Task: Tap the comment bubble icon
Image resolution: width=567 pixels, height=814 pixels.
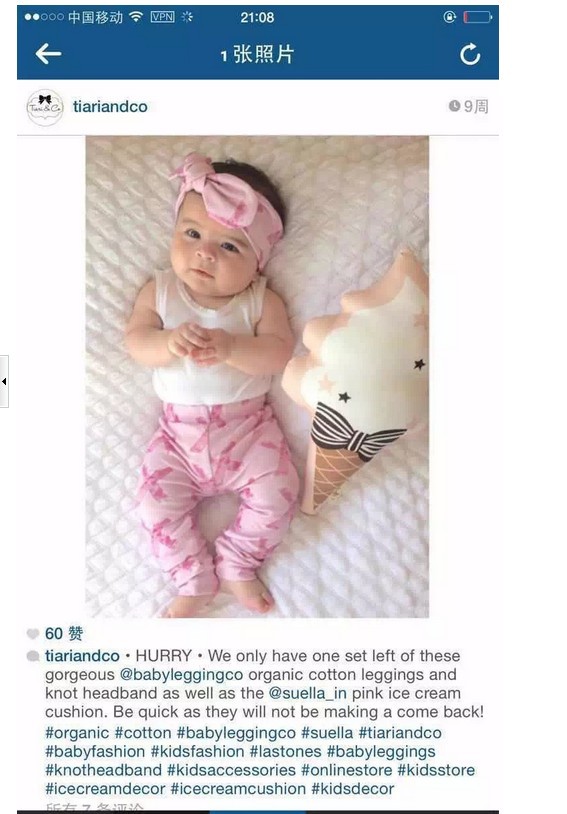Action: pos(33,656)
